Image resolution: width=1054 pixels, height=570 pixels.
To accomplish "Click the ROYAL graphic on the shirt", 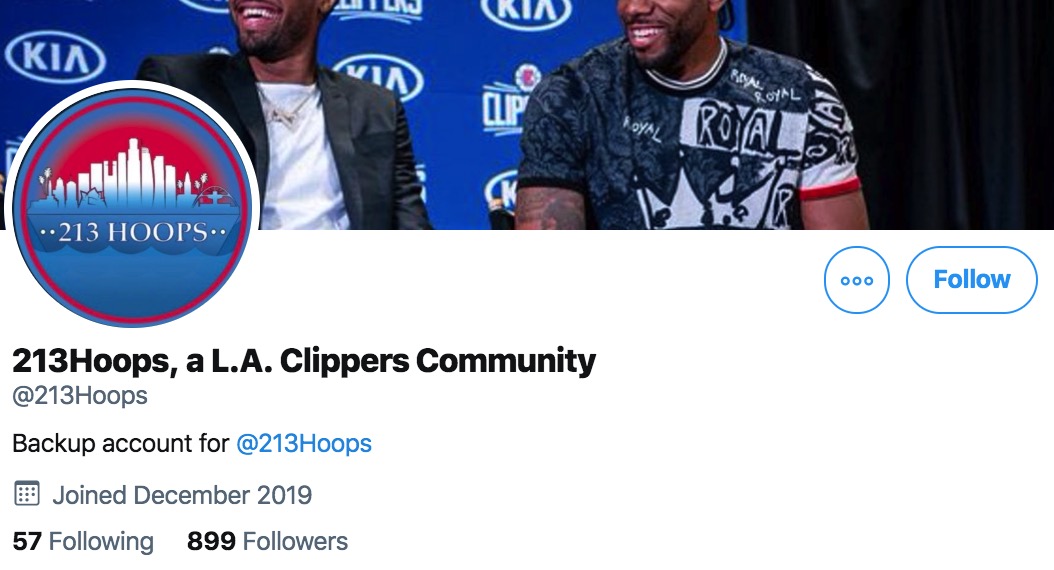I will [741, 130].
